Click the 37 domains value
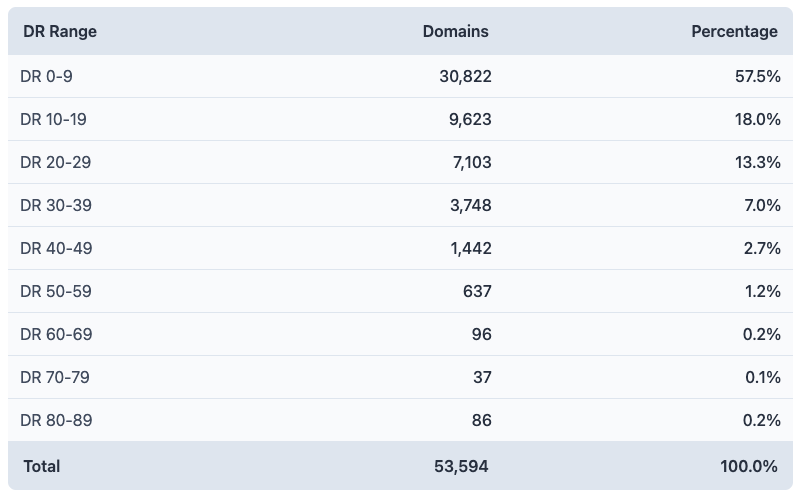 [481, 377]
